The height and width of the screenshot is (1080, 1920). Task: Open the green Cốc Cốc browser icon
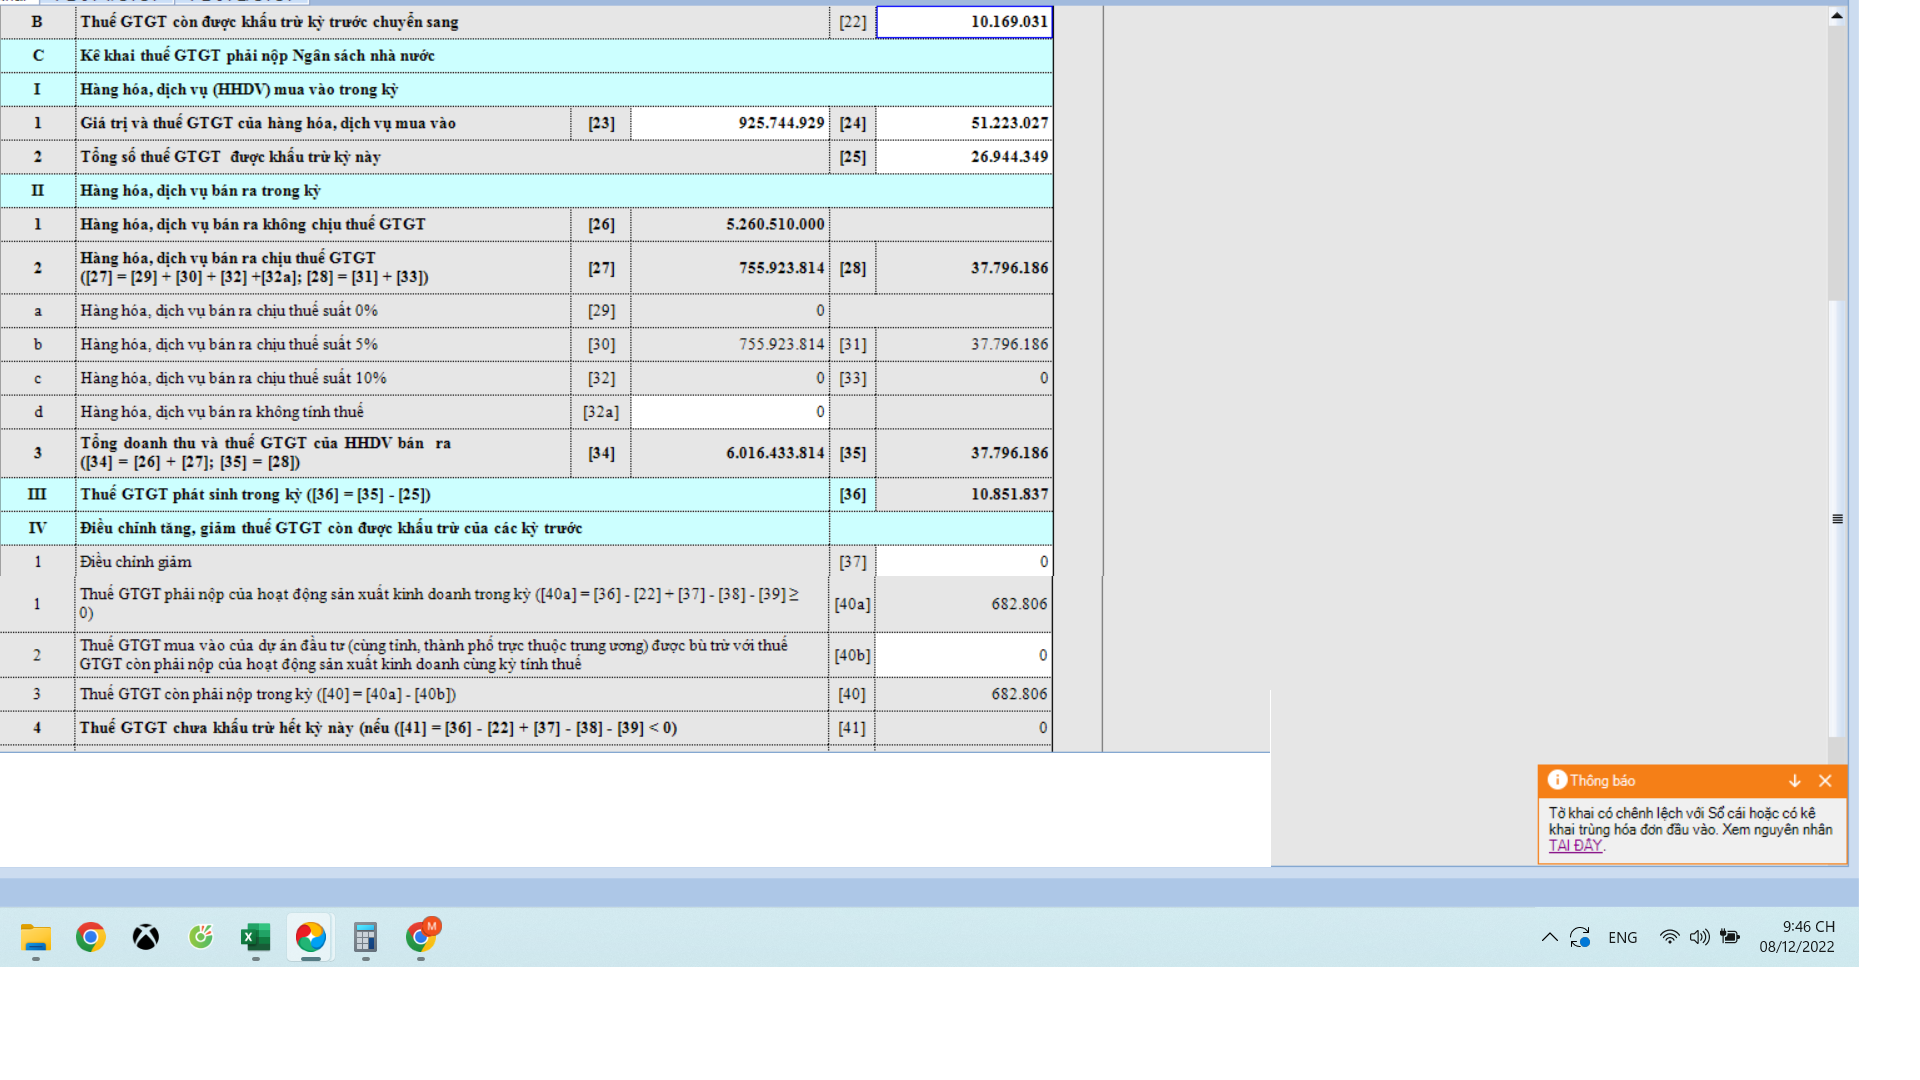tap(201, 937)
